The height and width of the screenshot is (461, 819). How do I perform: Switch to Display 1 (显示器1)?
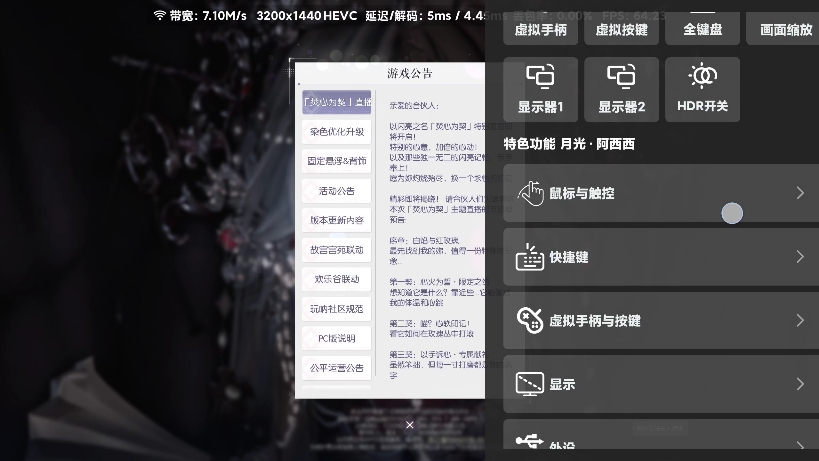click(x=541, y=89)
